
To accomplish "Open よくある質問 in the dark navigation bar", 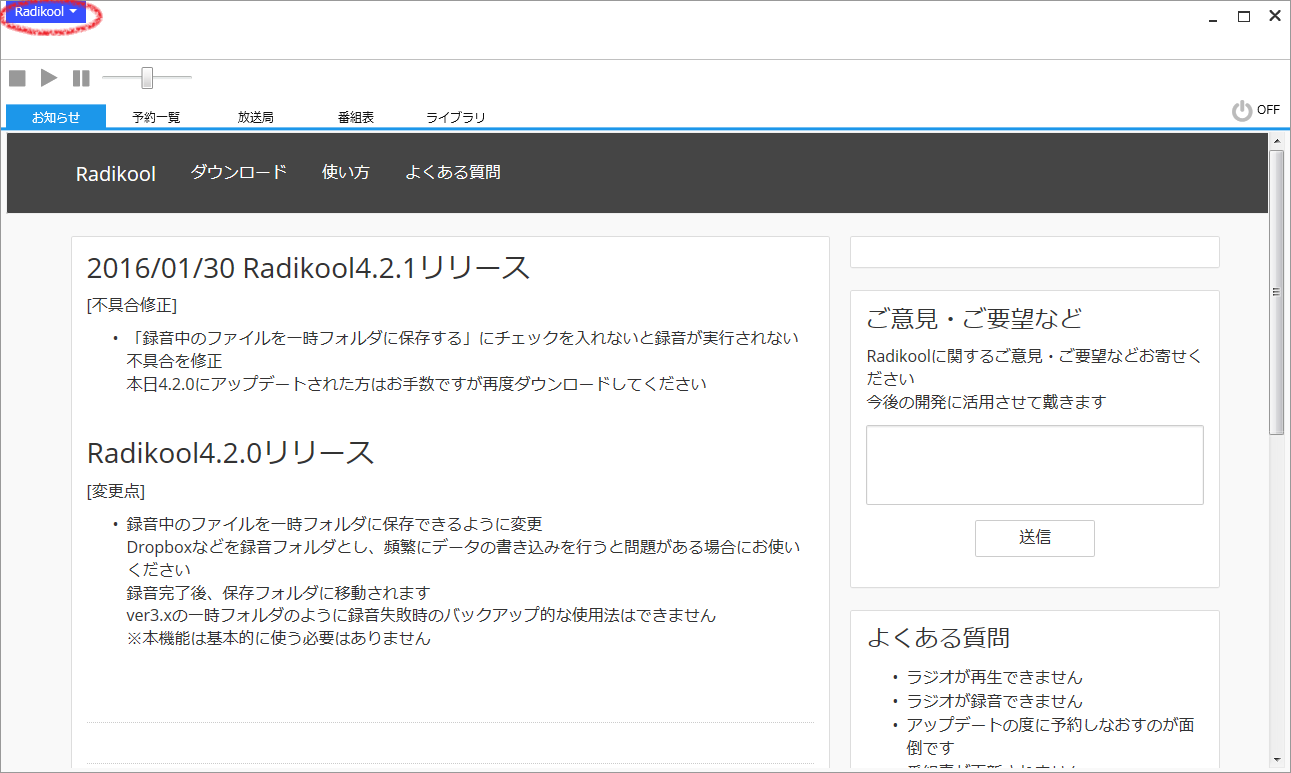I will click(453, 172).
